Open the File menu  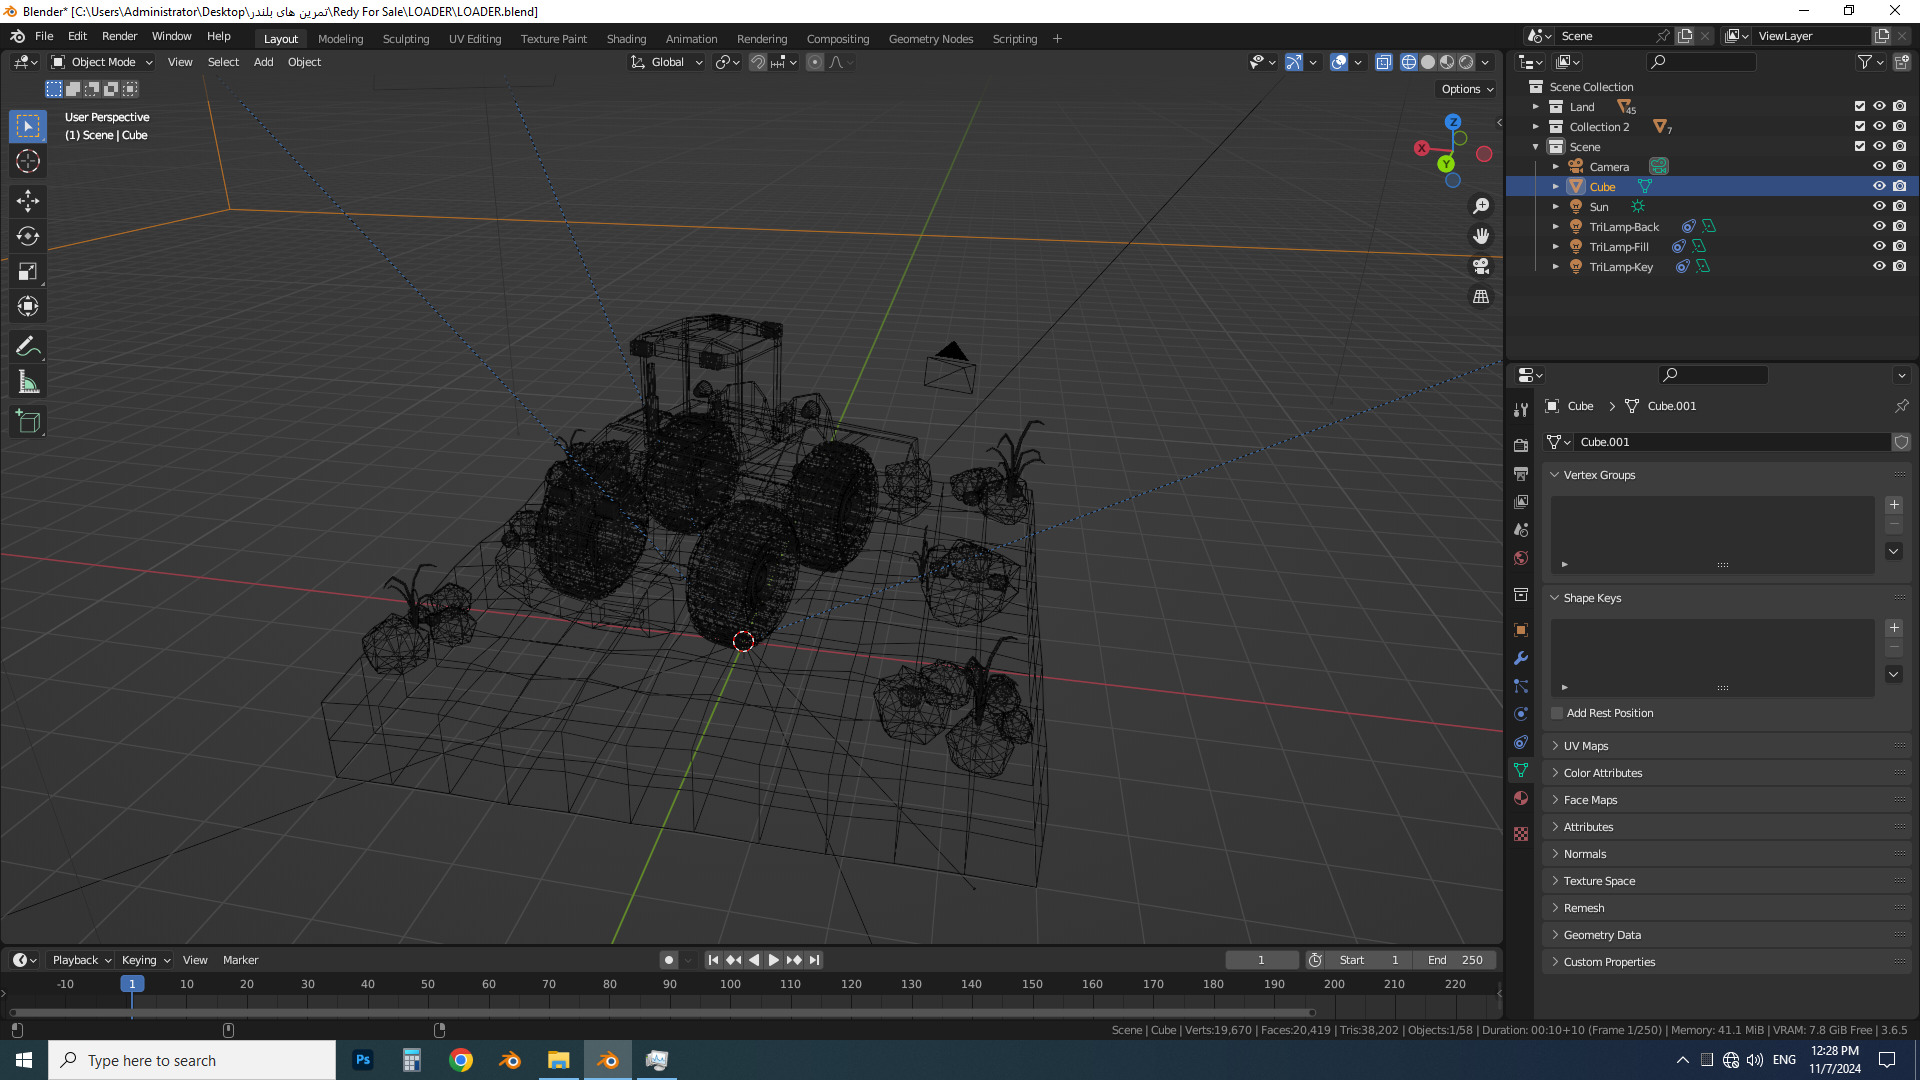(44, 36)
